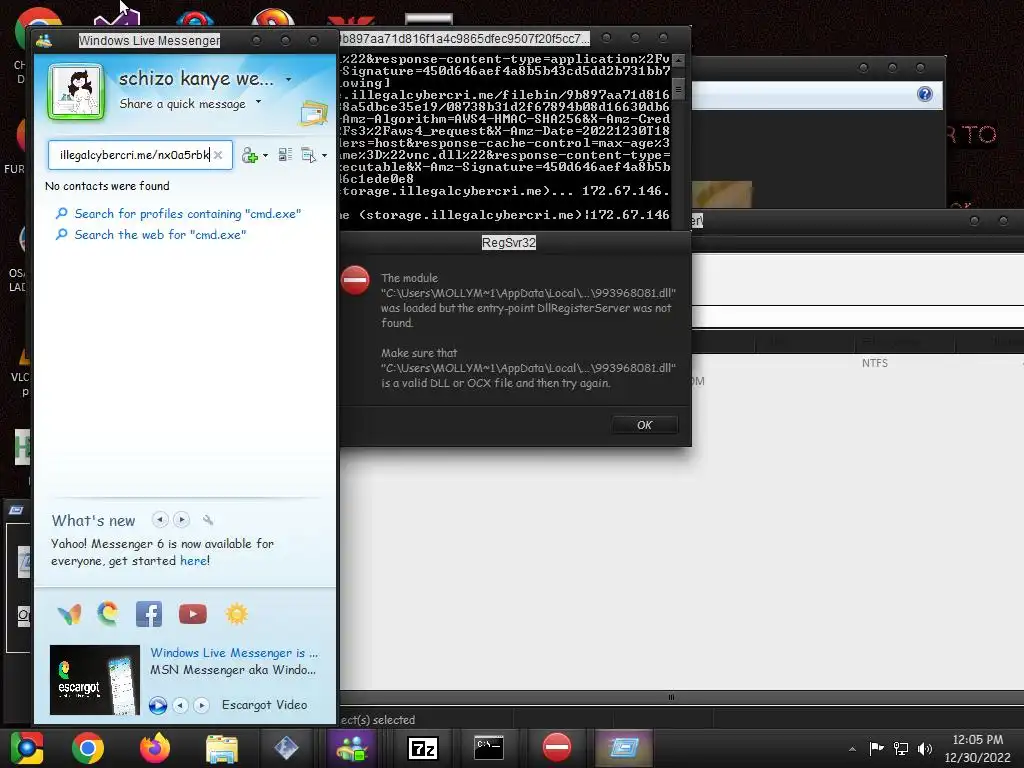Image resolution: width=1024 pixels, height=768 pixels.
Task: Go to previous Escargot Video item
Action: tap(181, 705)
